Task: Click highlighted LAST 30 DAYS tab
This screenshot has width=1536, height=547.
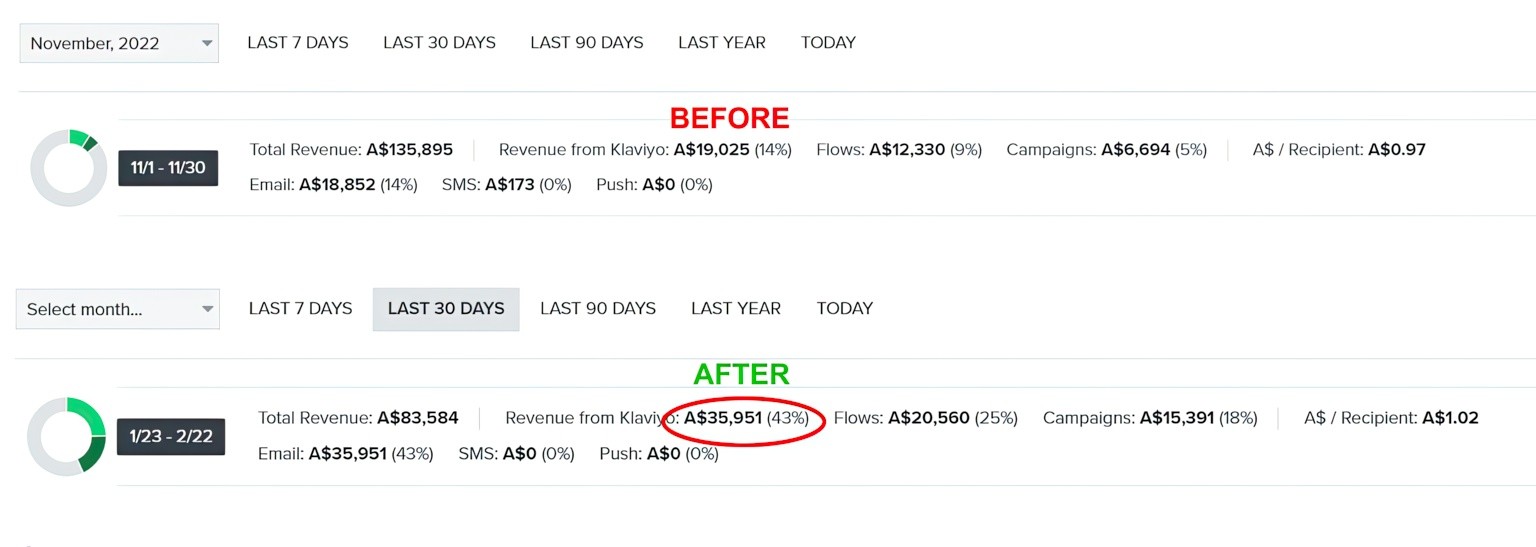Action: (446, 309)
